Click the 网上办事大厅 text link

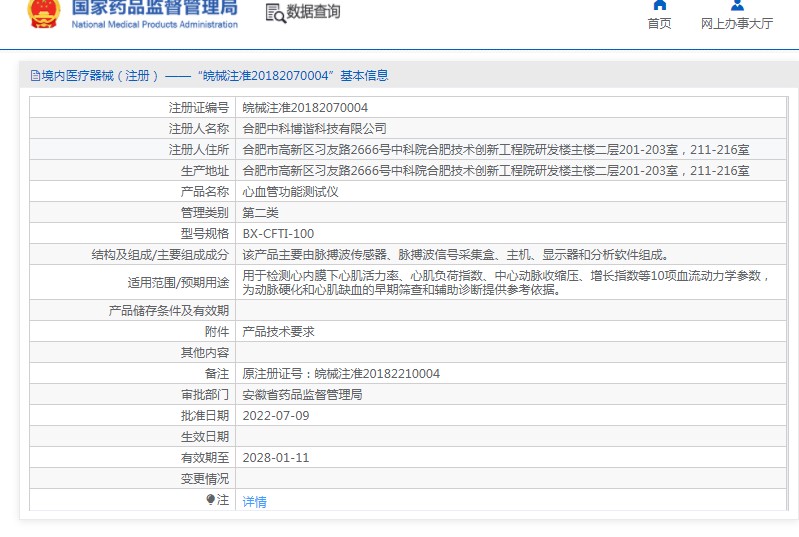737,23
